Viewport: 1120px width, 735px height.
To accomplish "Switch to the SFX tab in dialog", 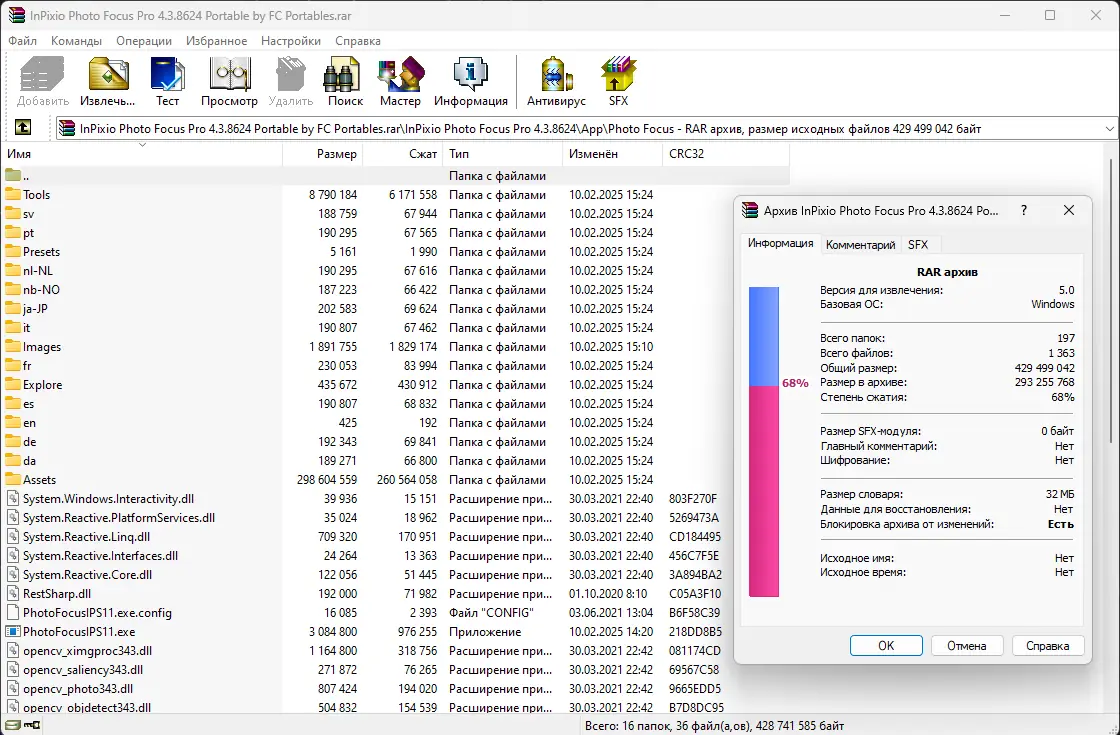I will [x=918, y=244].
